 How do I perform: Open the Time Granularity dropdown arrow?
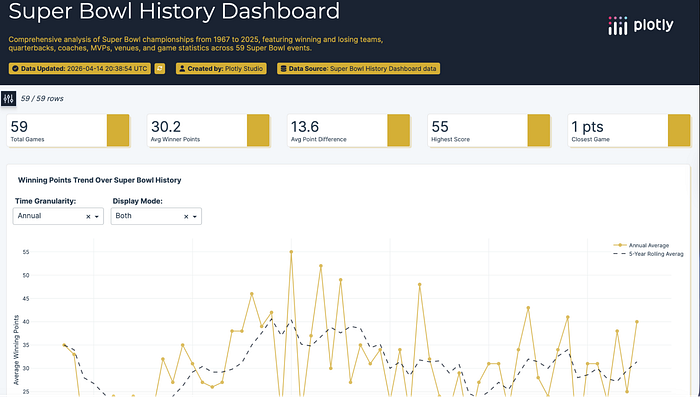coord(97,217)
